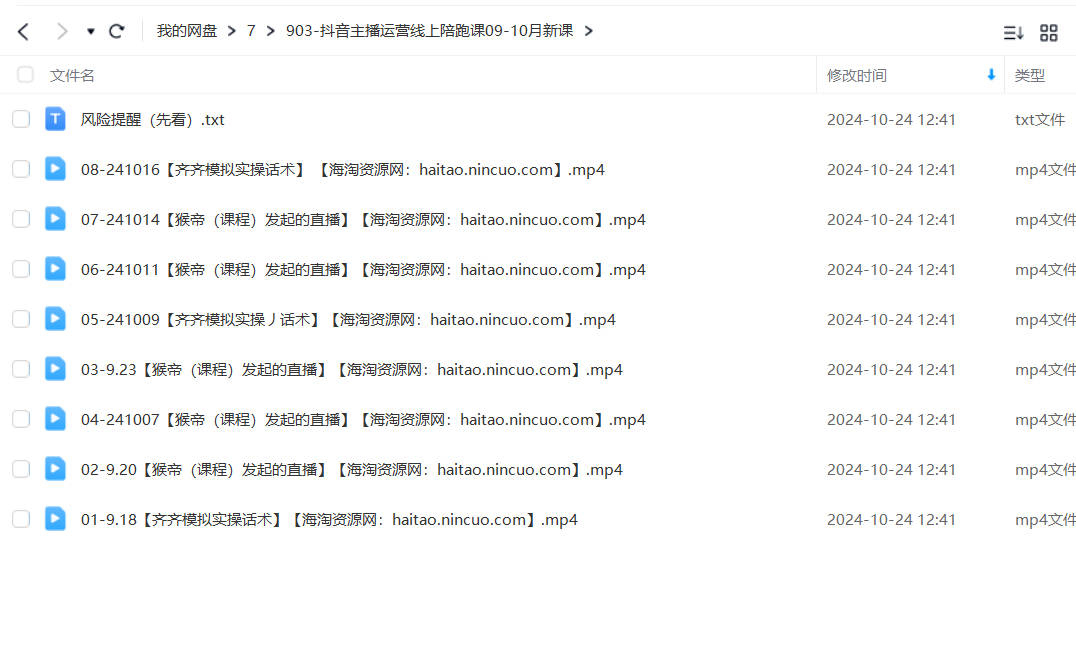Select 07-241014【猴帝（课程）发起的直播】 file name
The image size is (1076, 647).
363,220
